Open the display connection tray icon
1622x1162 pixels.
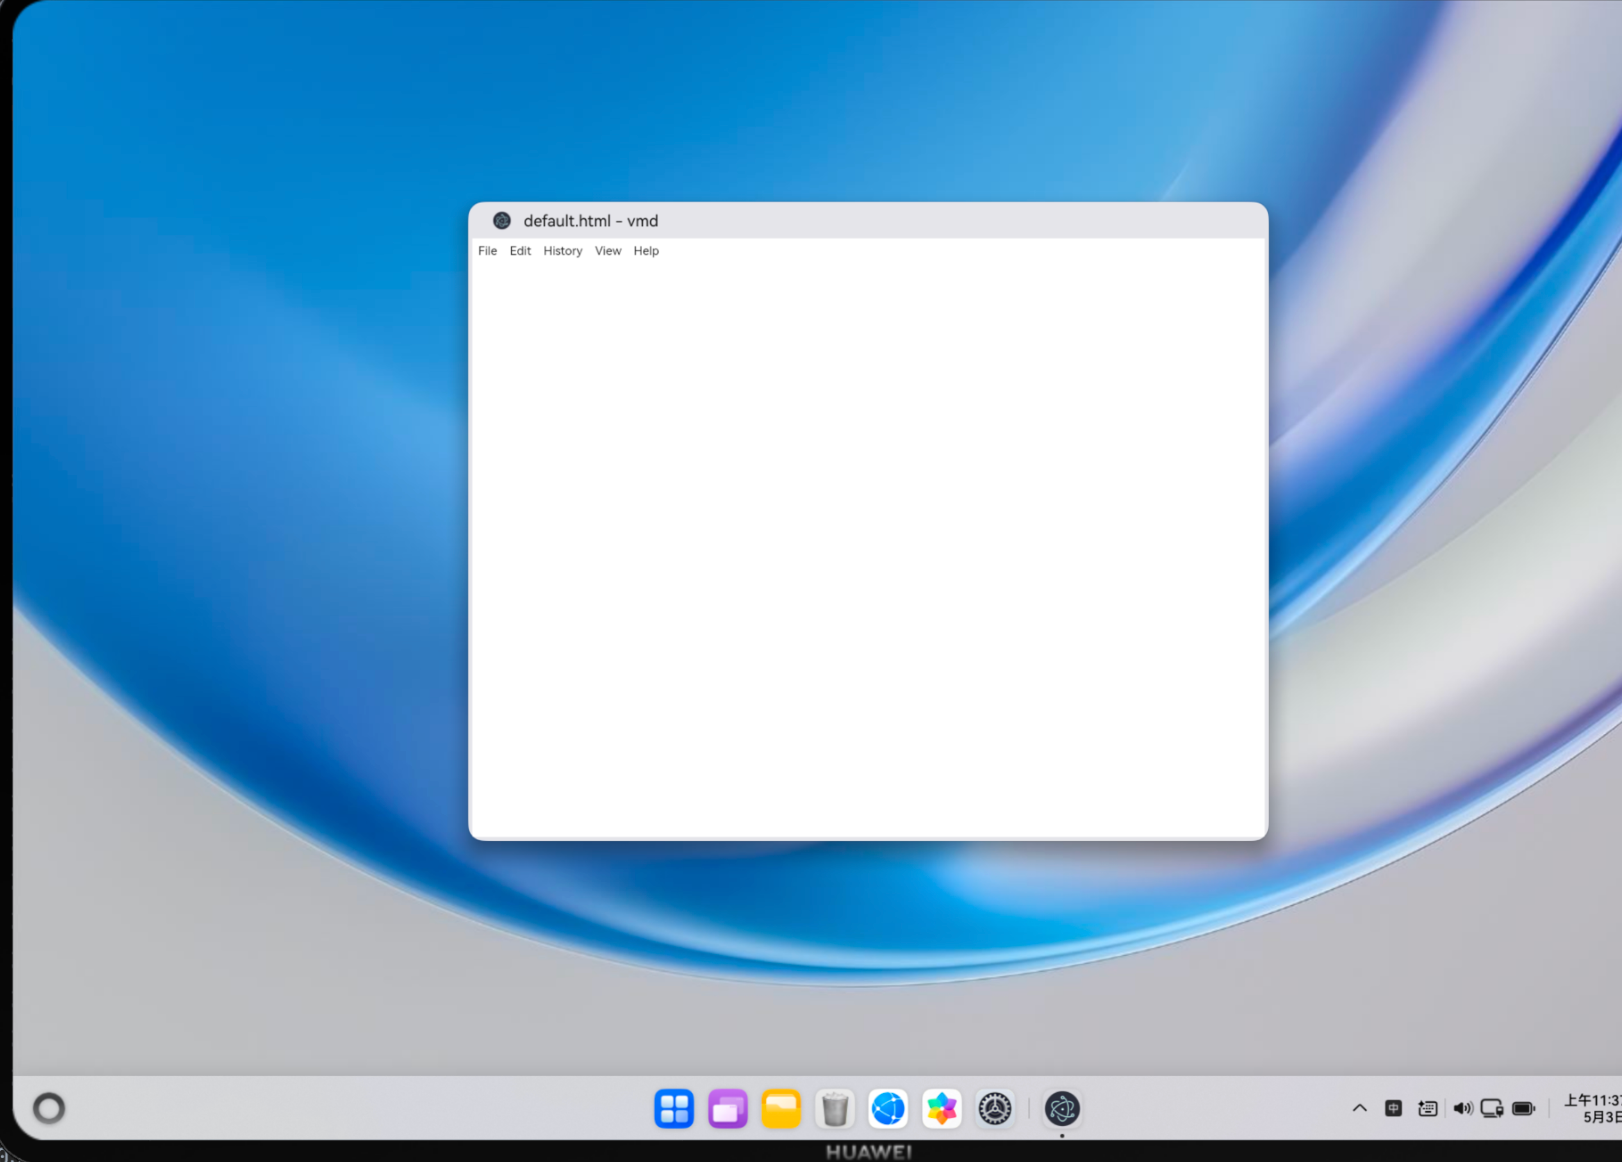click(1492, 1108)
